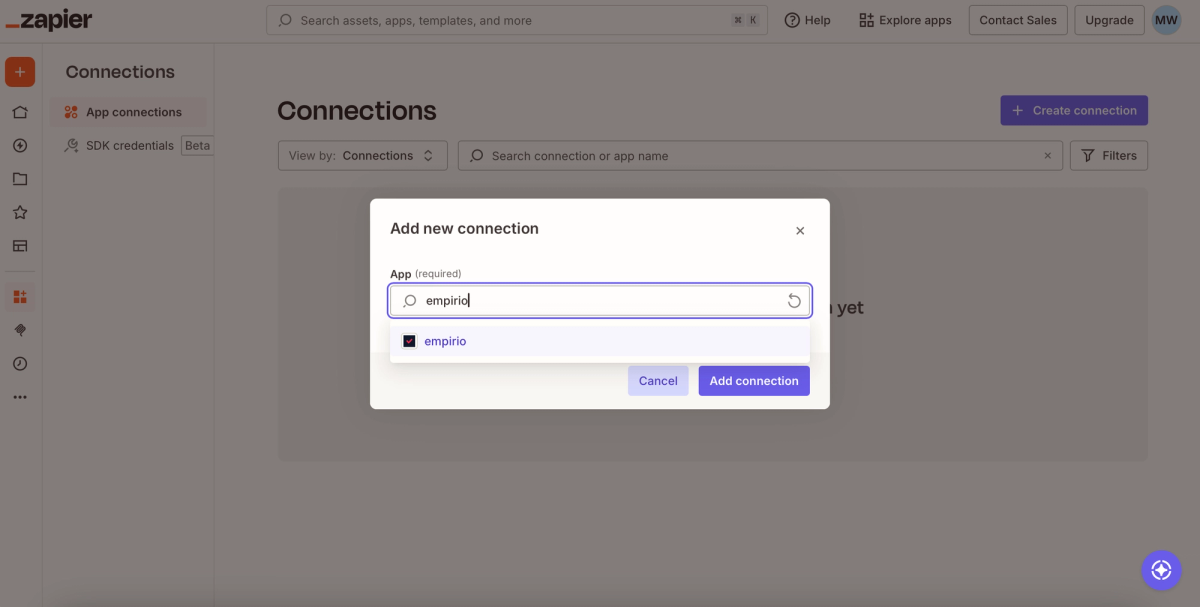The height and width of the screenshot is (607, 1200).
Task: Open the Home icon in left sidebar
Action: 20,112
